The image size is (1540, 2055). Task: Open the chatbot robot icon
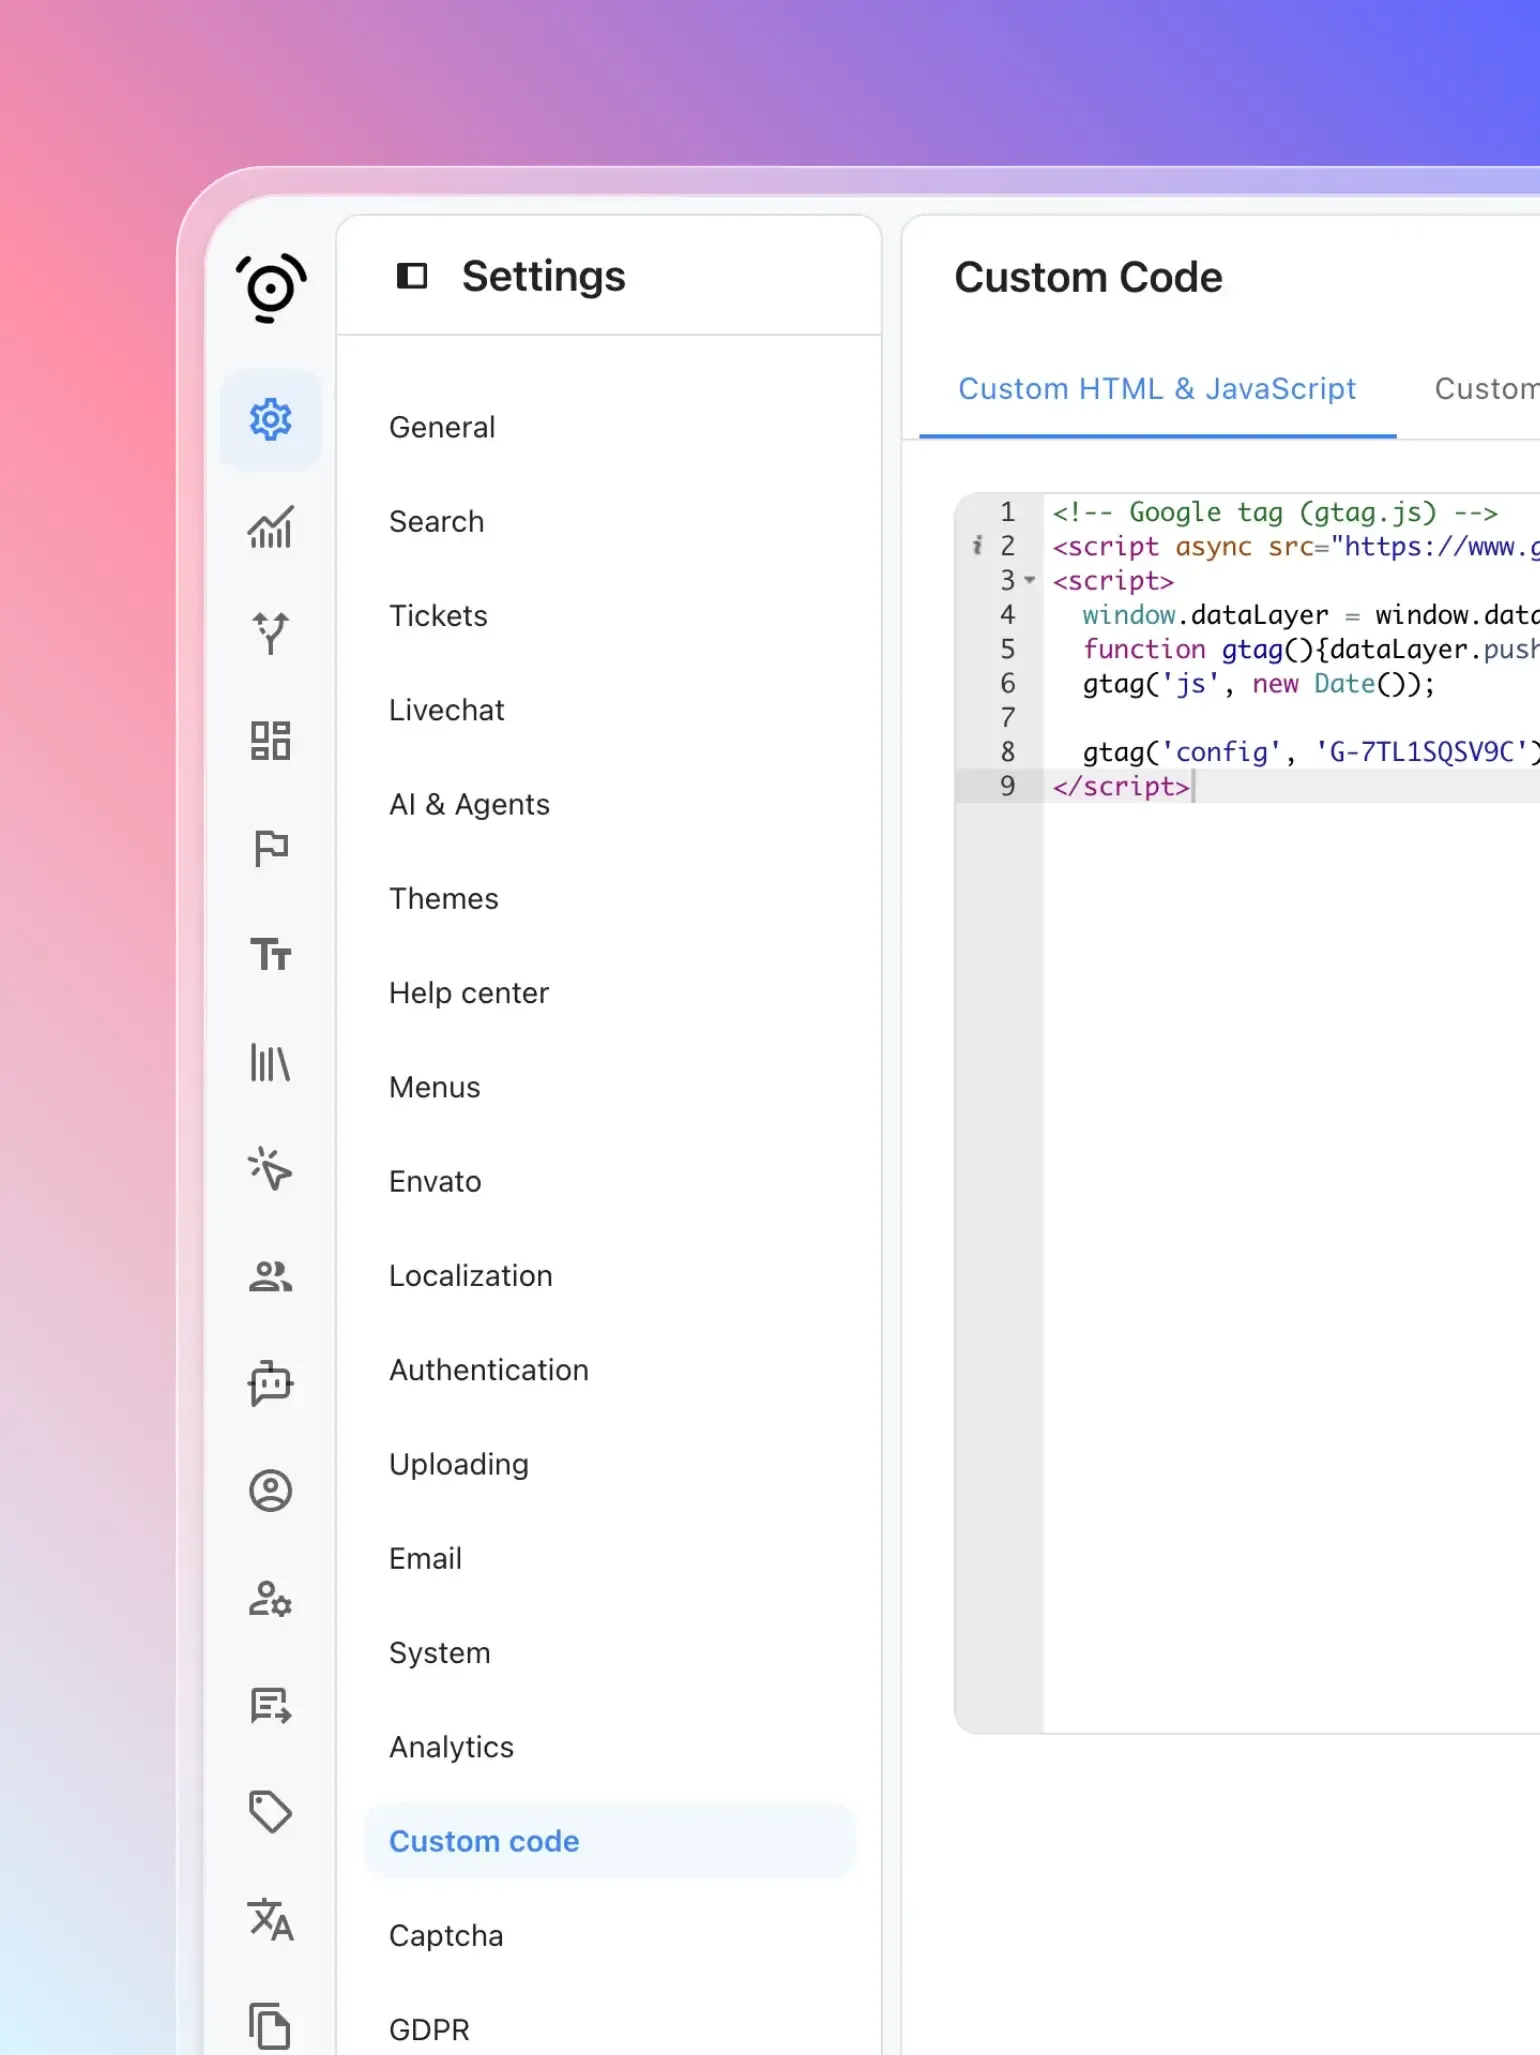coord(270,1383)
